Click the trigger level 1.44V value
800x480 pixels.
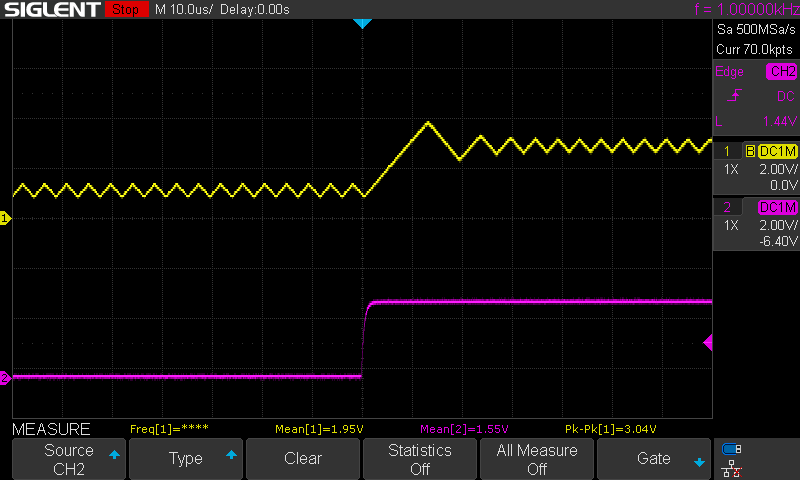(x=780, y=121)
